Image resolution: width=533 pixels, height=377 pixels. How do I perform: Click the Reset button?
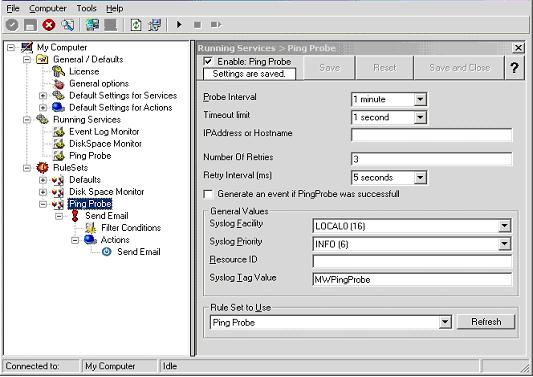384,68
